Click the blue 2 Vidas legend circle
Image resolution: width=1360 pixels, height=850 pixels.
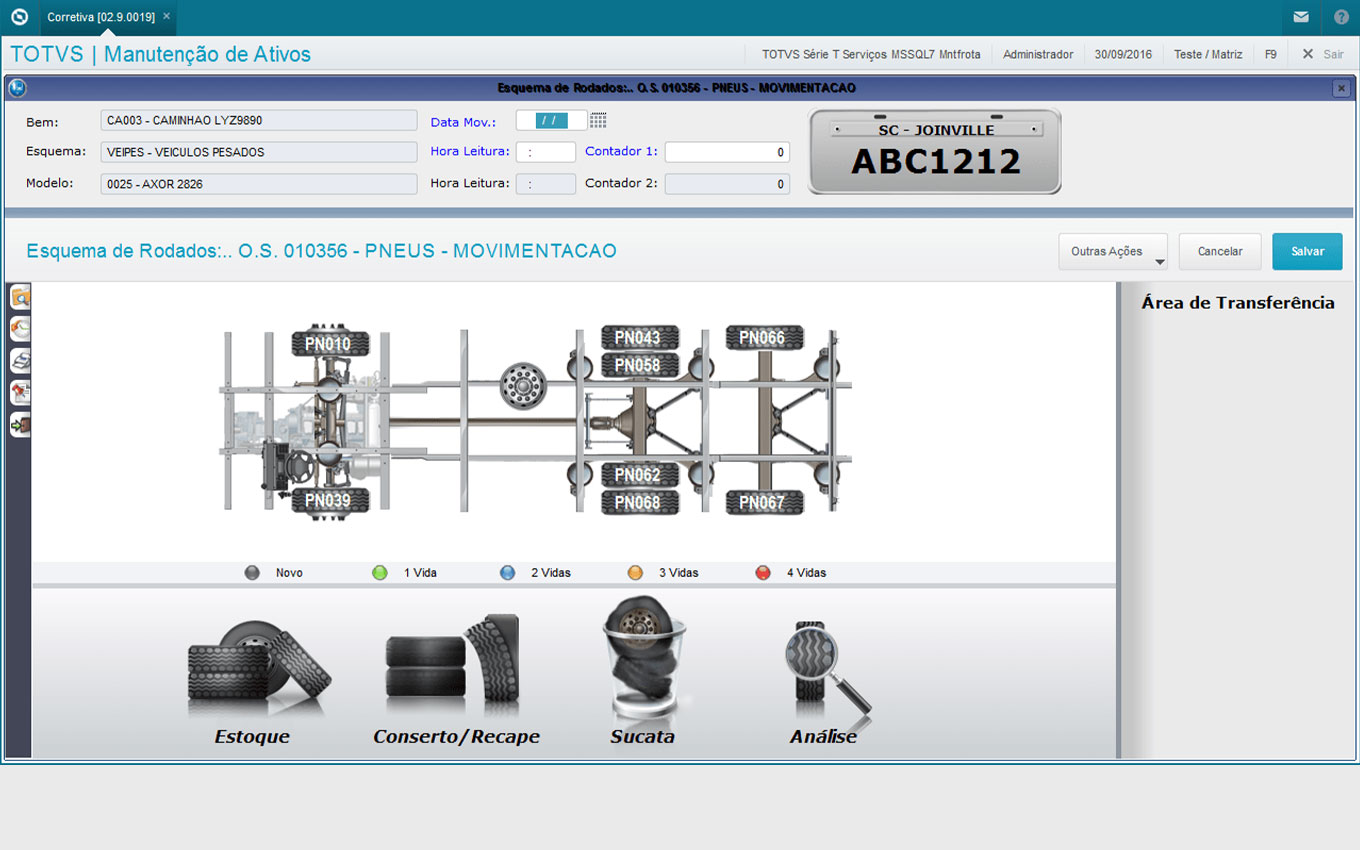pos(507,573)
